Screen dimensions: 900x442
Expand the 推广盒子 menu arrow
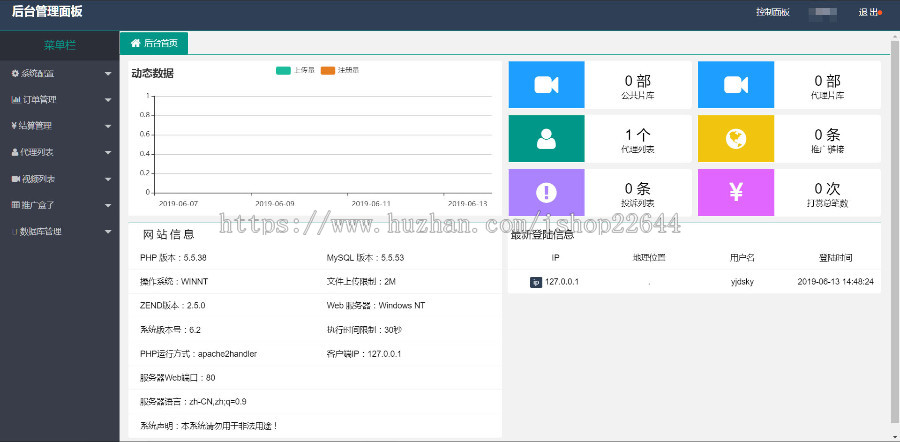(108, 206)
